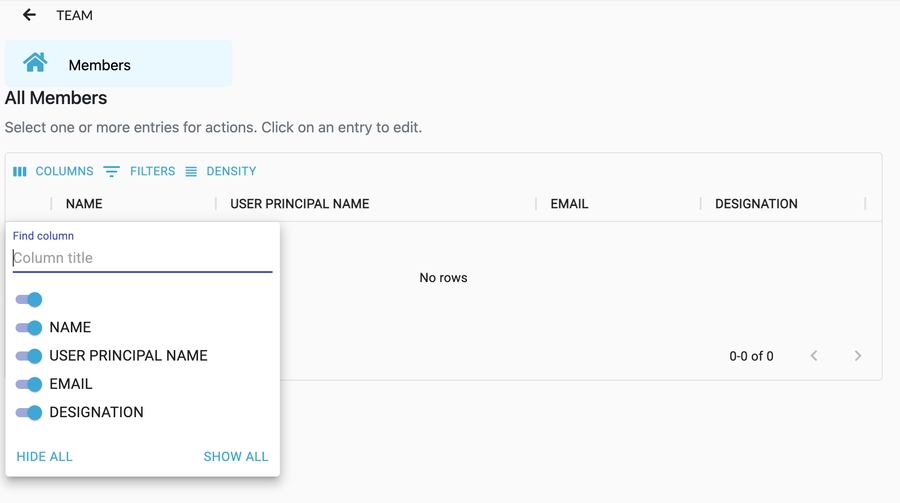Click the EMAIL column header
This screenshot has height=503, width=900.
click(569, 204)
